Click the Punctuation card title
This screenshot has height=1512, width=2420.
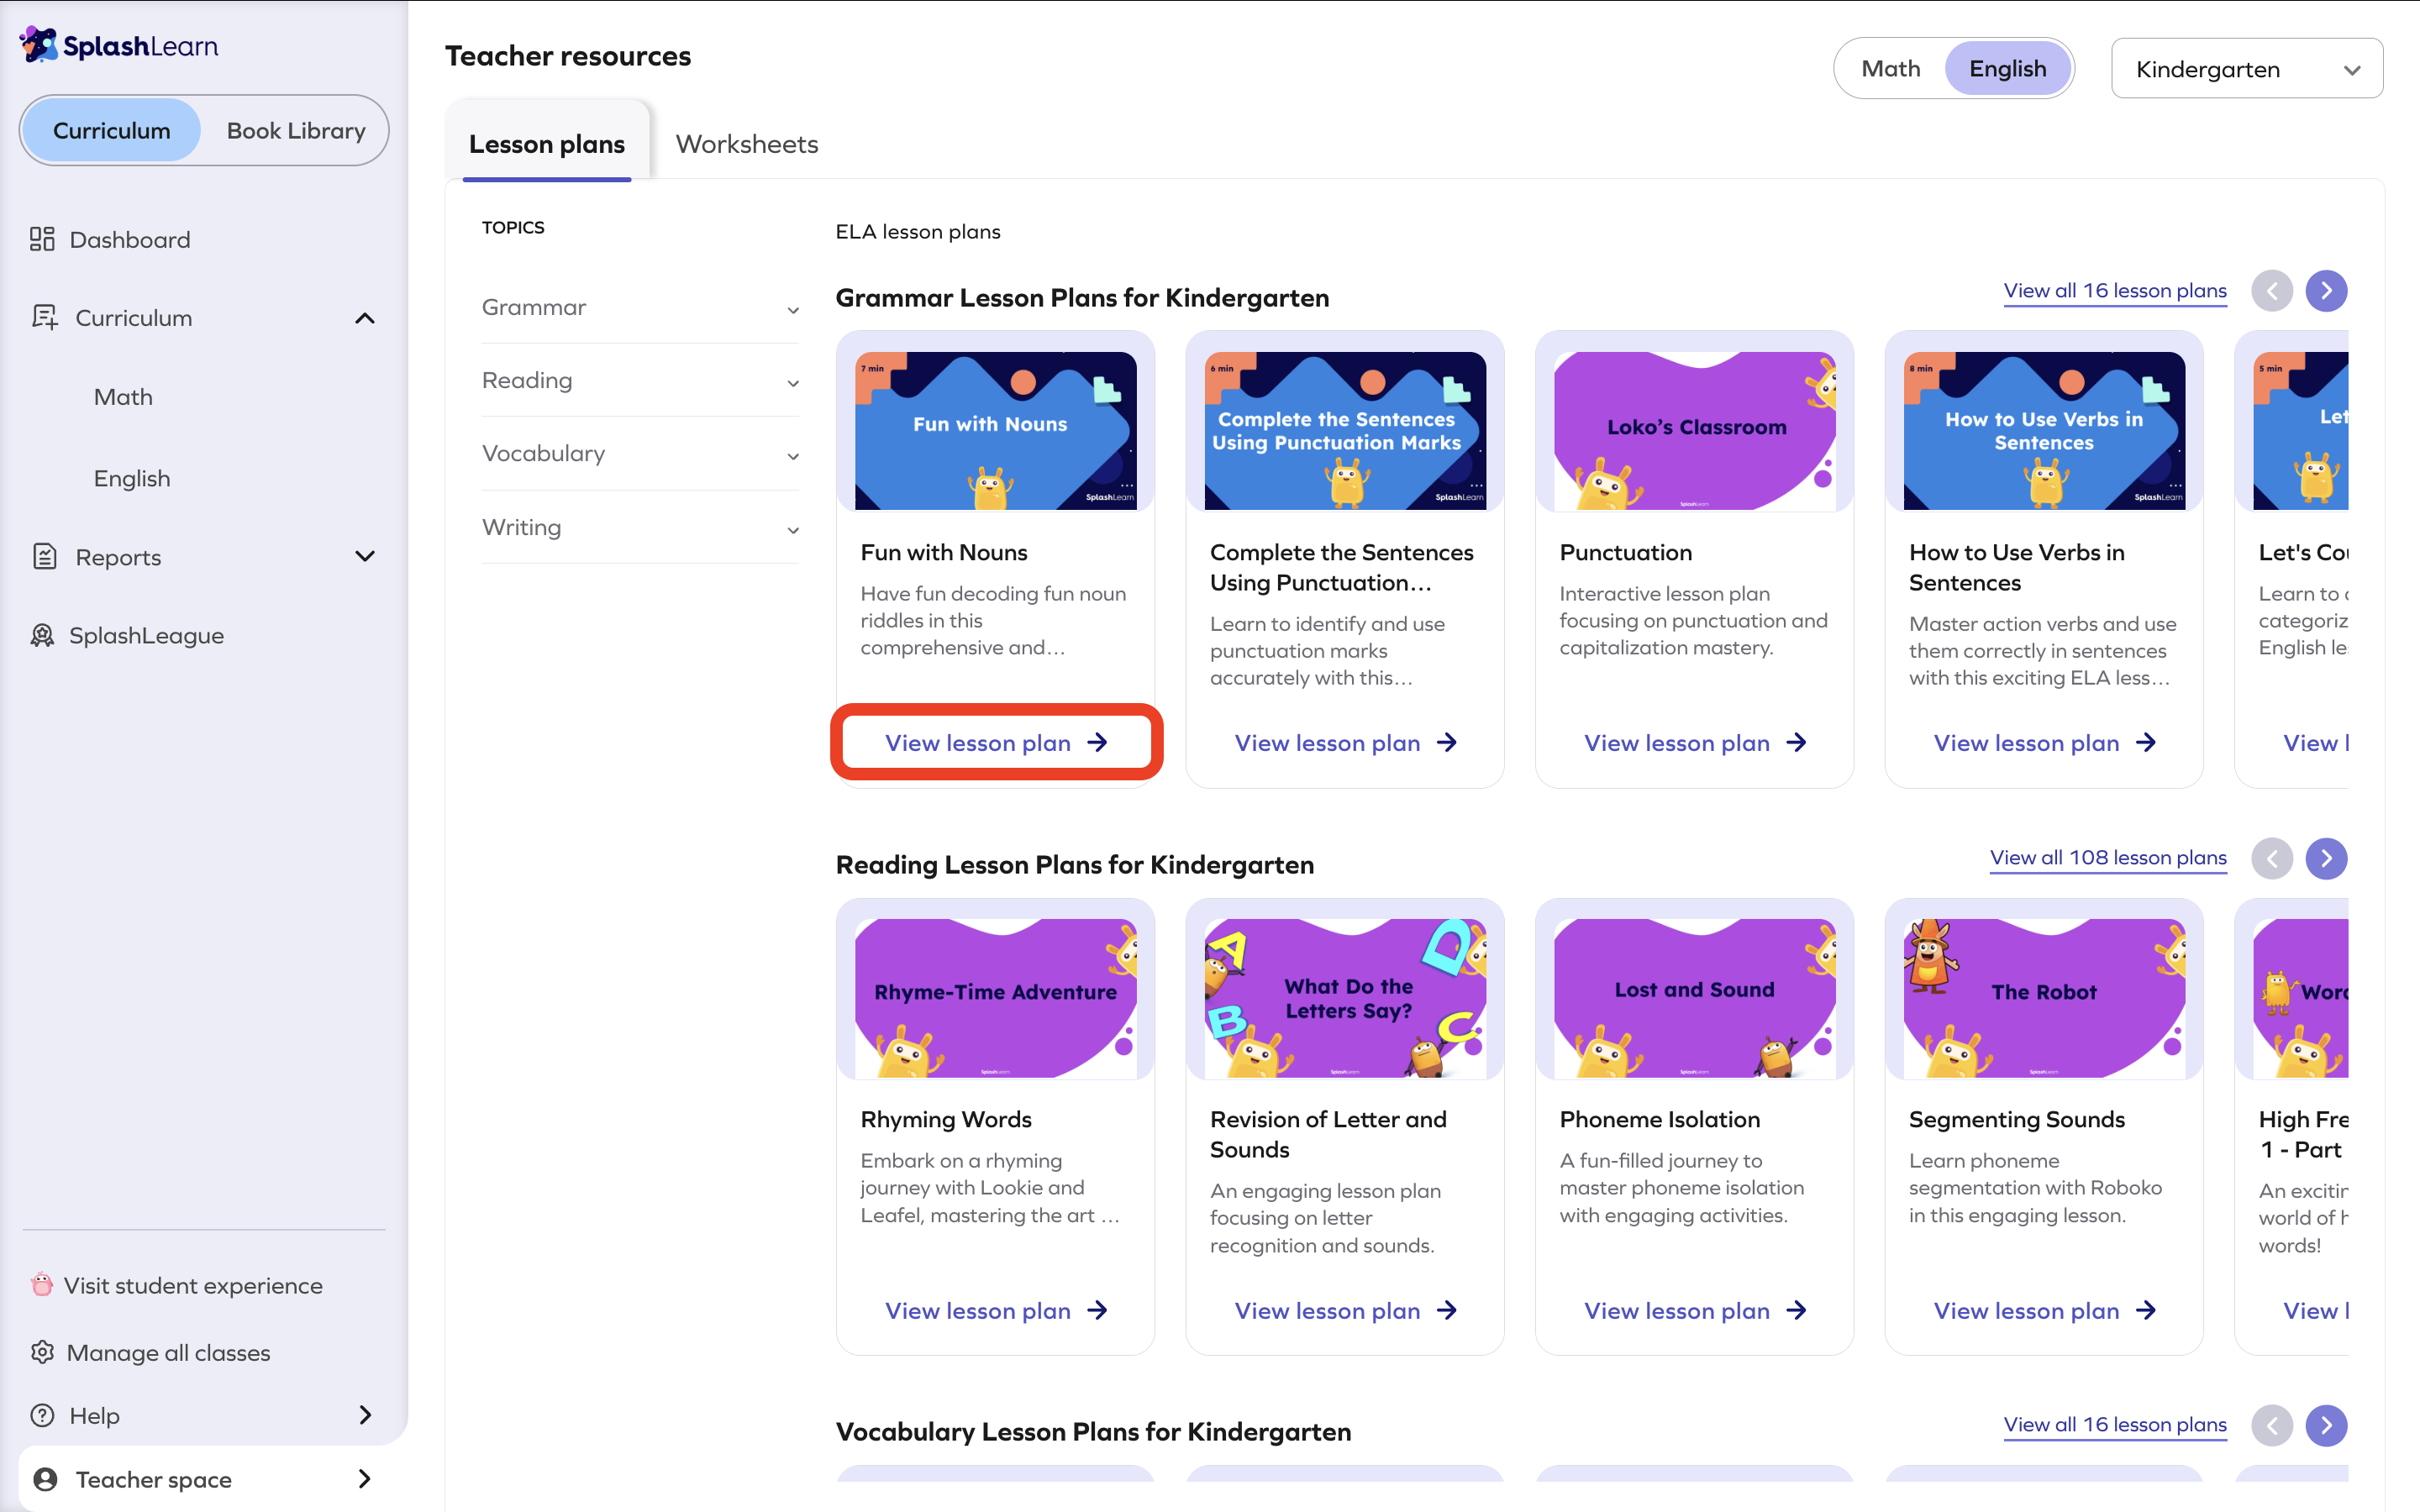click(x=1625, y=552)
